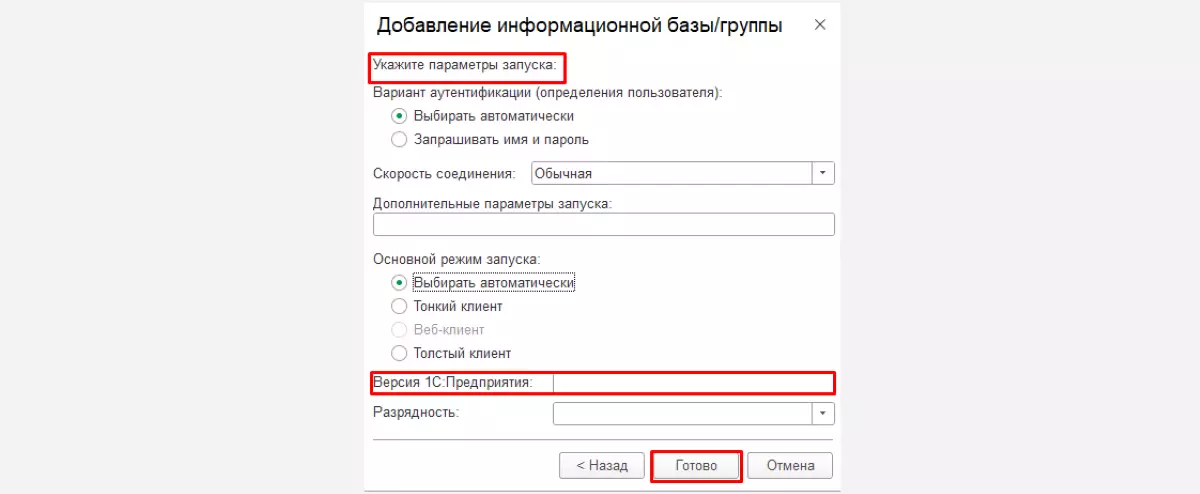Image resolution: width=1200 pixels, height=494 pixels.
Task: Click the Основной режим запуска label
Action: (x=456, y=258)
